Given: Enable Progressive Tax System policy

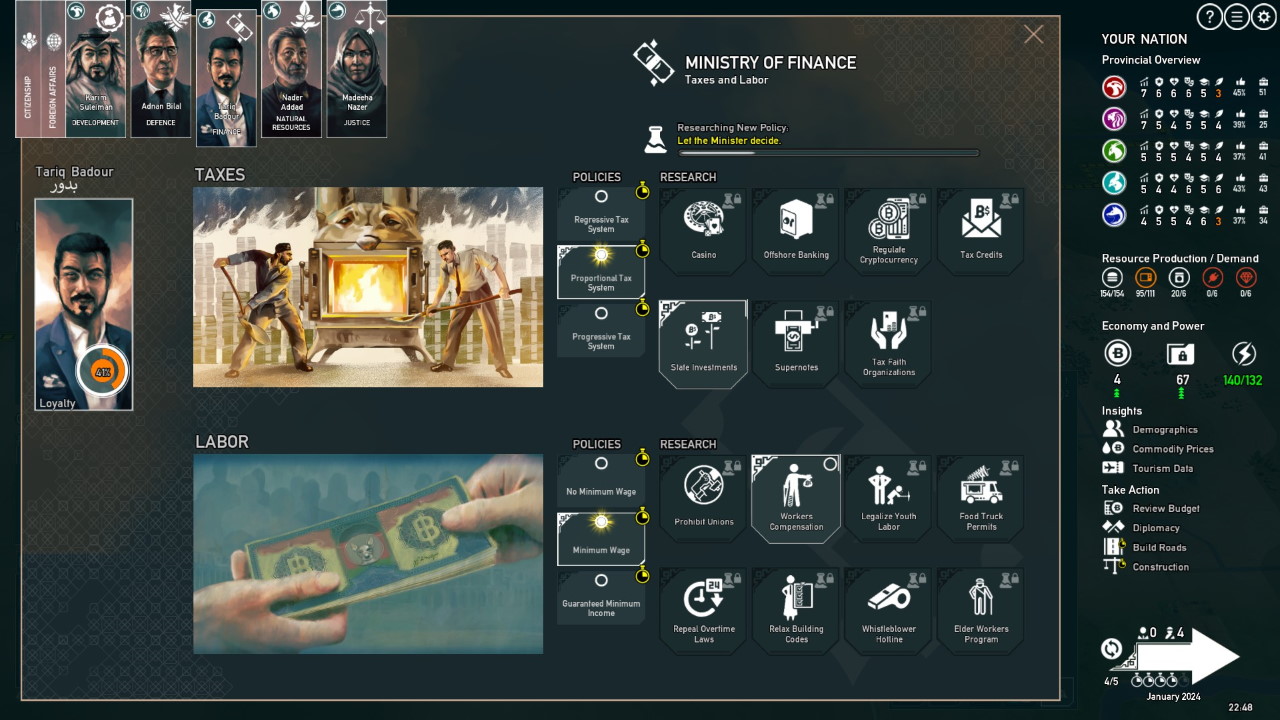Looking at the screenshot, I should [601, 330].
